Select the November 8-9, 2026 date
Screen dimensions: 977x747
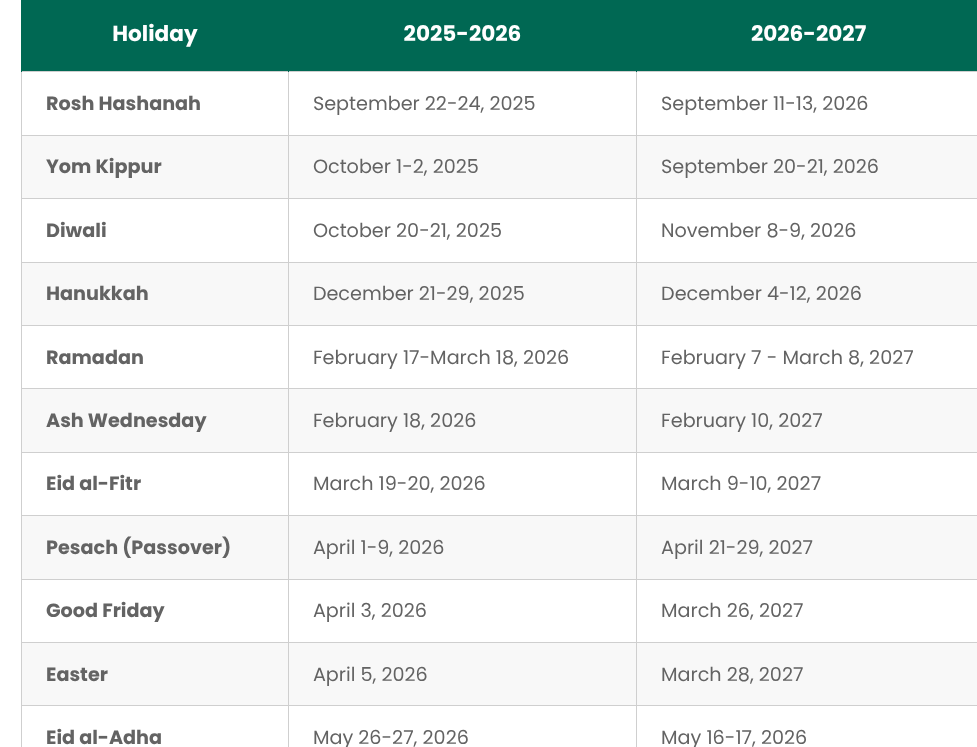(x=758, y=231)
